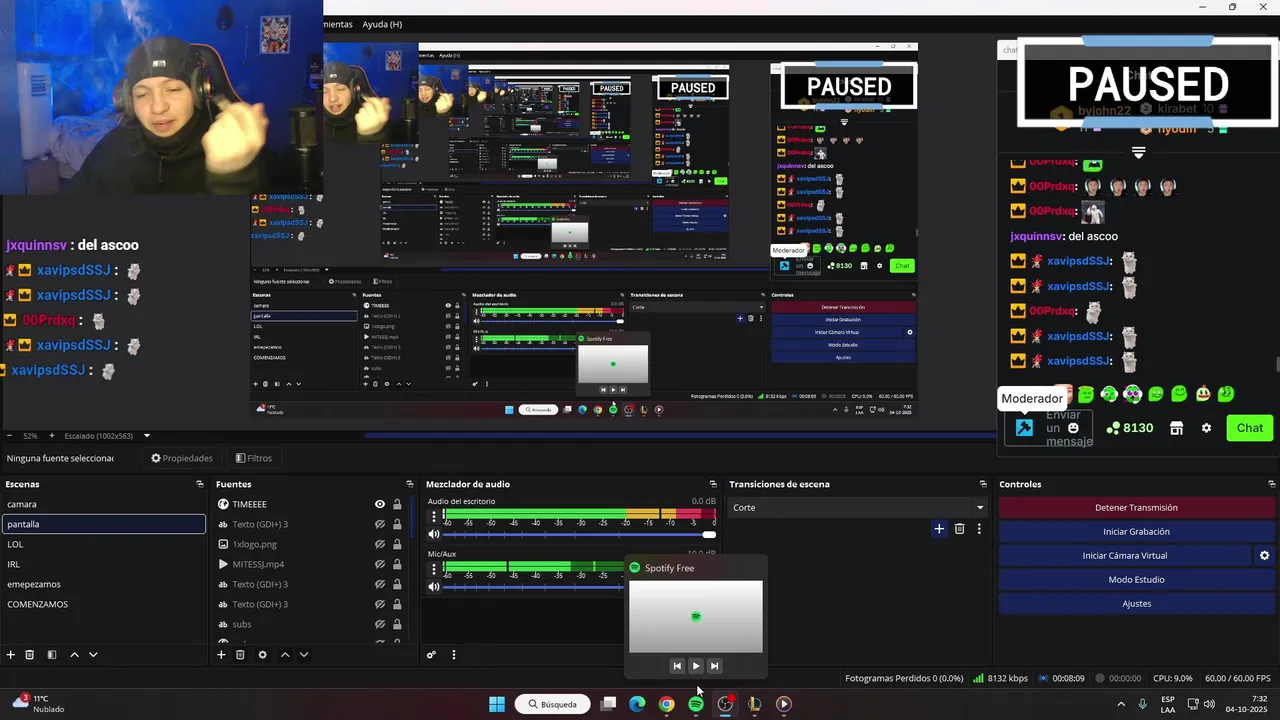Click Spotify next track button
1280x720 pixels.
click(x=714, y=666)
